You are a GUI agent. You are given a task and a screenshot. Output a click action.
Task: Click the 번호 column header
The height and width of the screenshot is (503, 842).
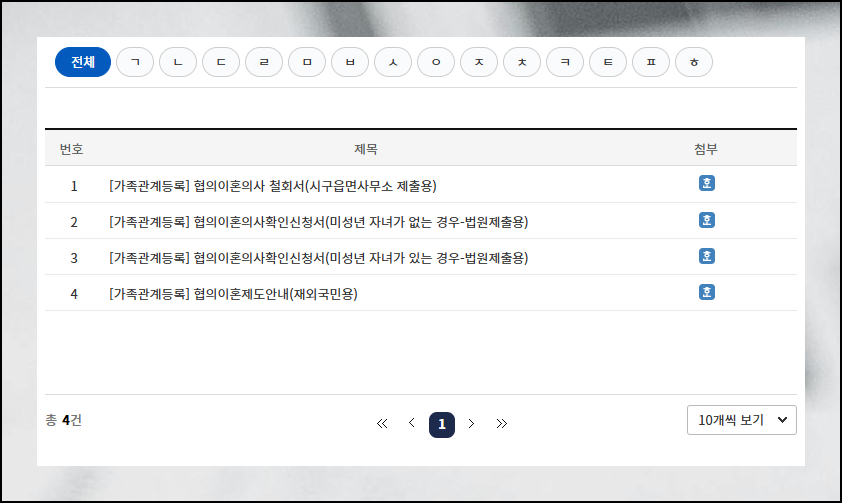click(71, 149)
